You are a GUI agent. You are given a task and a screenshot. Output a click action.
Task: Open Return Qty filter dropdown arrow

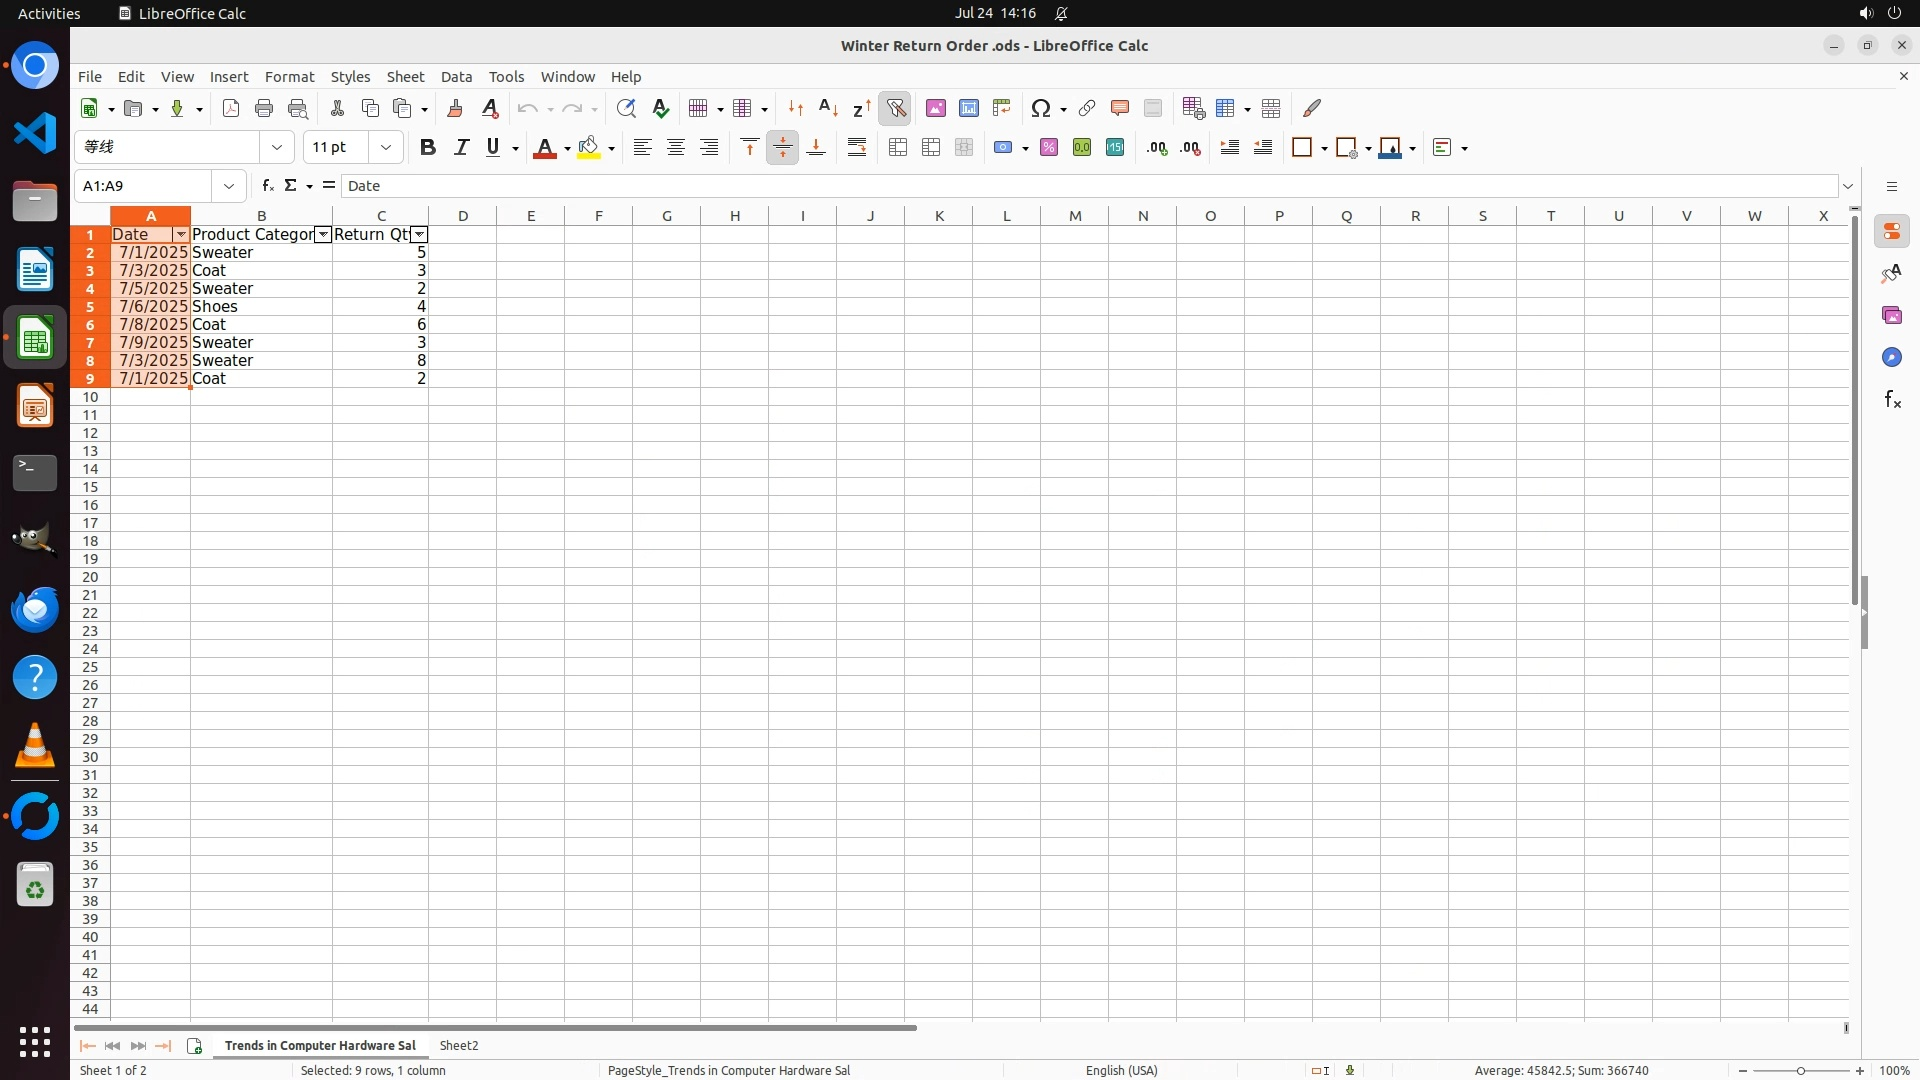[x=419, y=234]
